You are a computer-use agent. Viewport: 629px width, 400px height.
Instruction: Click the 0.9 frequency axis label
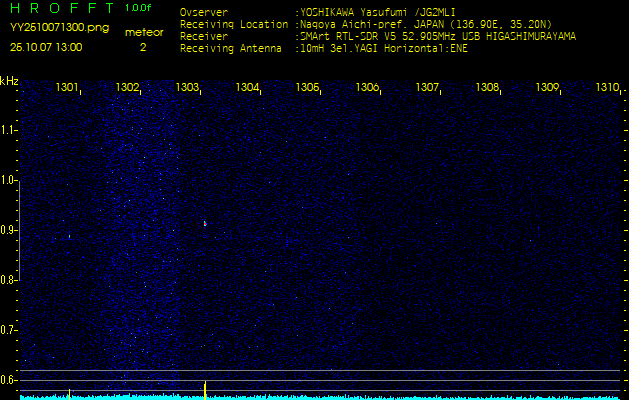pyautogui.click(x=8, y=230)
